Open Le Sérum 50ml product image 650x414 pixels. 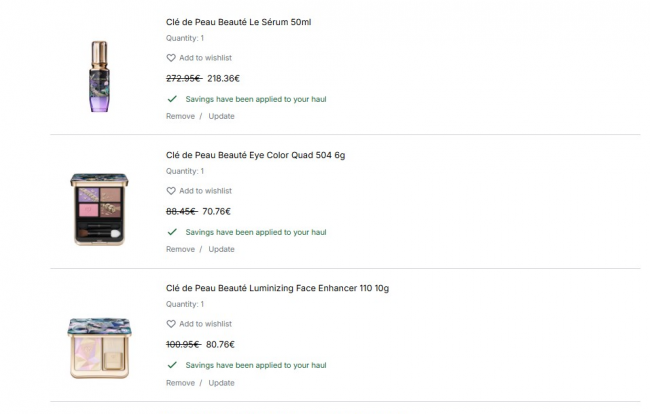(98, 76)
